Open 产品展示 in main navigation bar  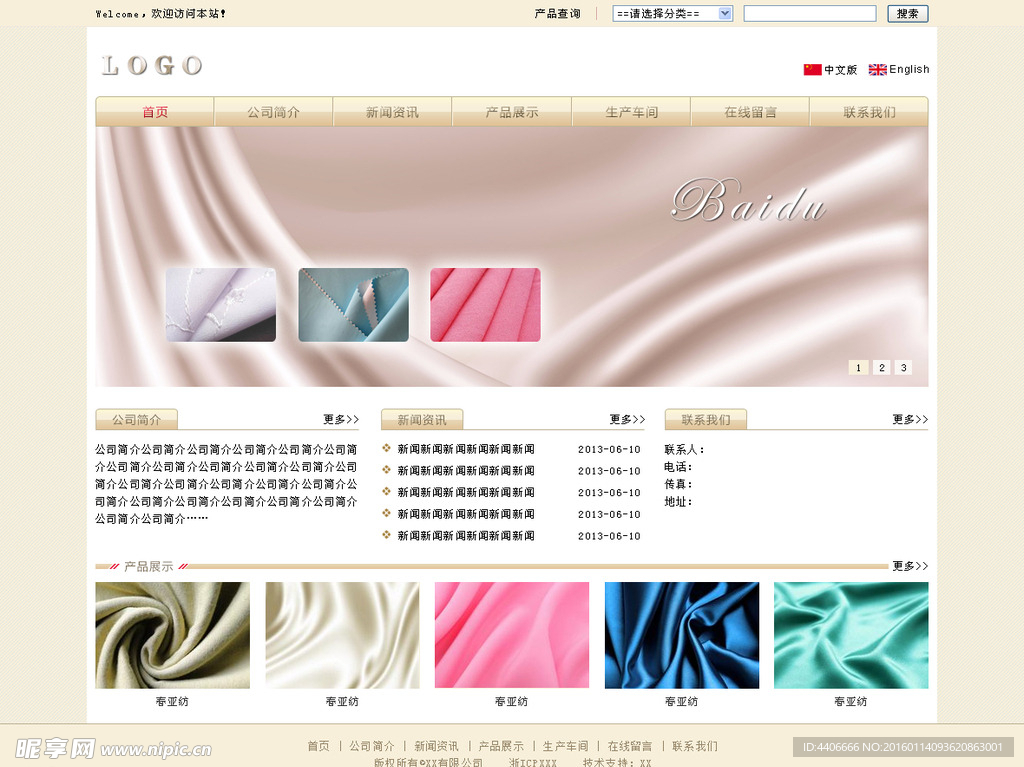click(x=512, y=112)
